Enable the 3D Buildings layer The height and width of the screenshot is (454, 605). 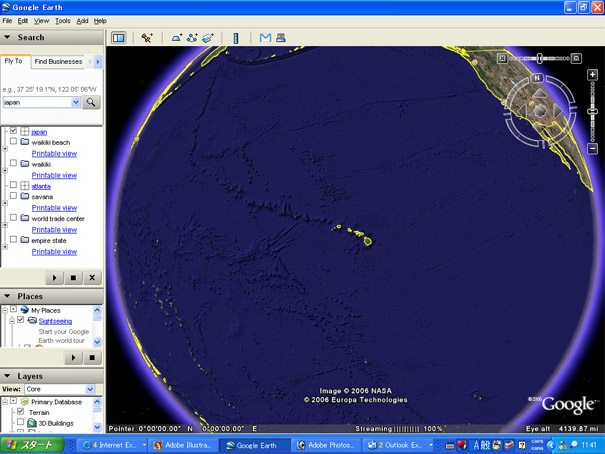click(21, 422)
